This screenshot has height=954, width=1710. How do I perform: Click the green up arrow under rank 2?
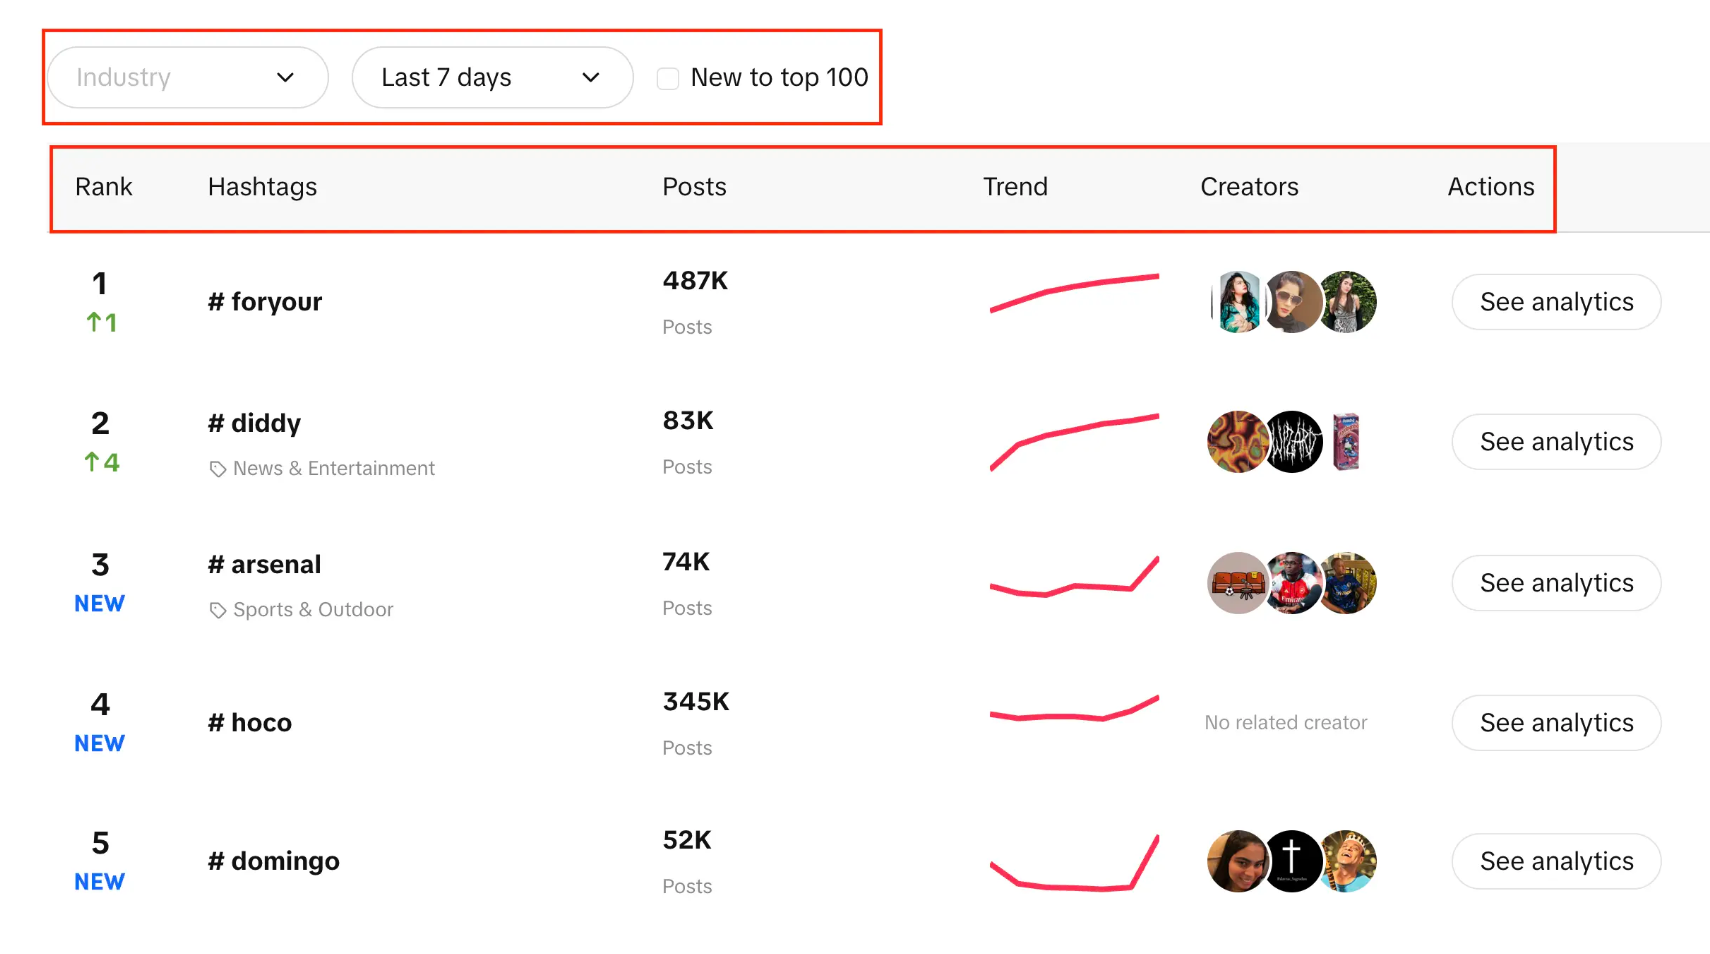pyautogui.click(x=92, y=462)
